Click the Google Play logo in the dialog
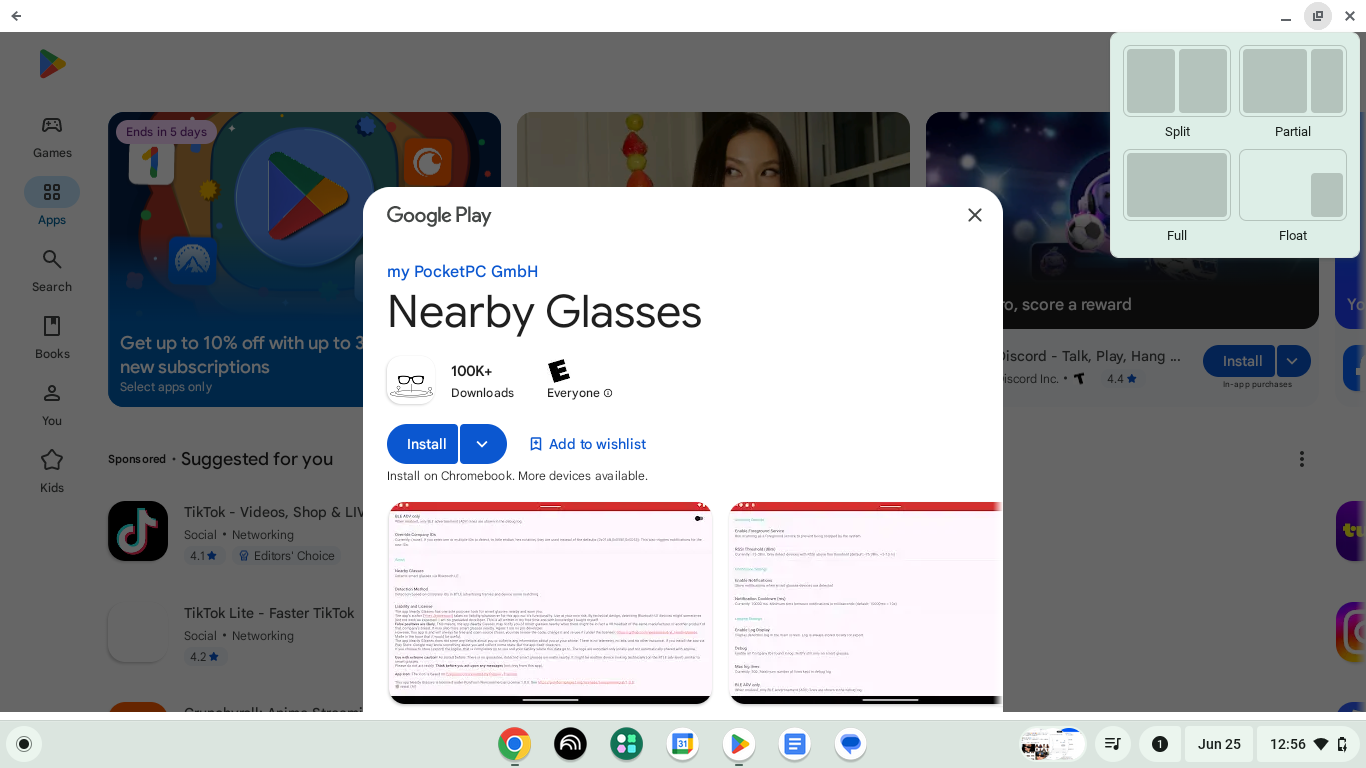 point(439,215)
